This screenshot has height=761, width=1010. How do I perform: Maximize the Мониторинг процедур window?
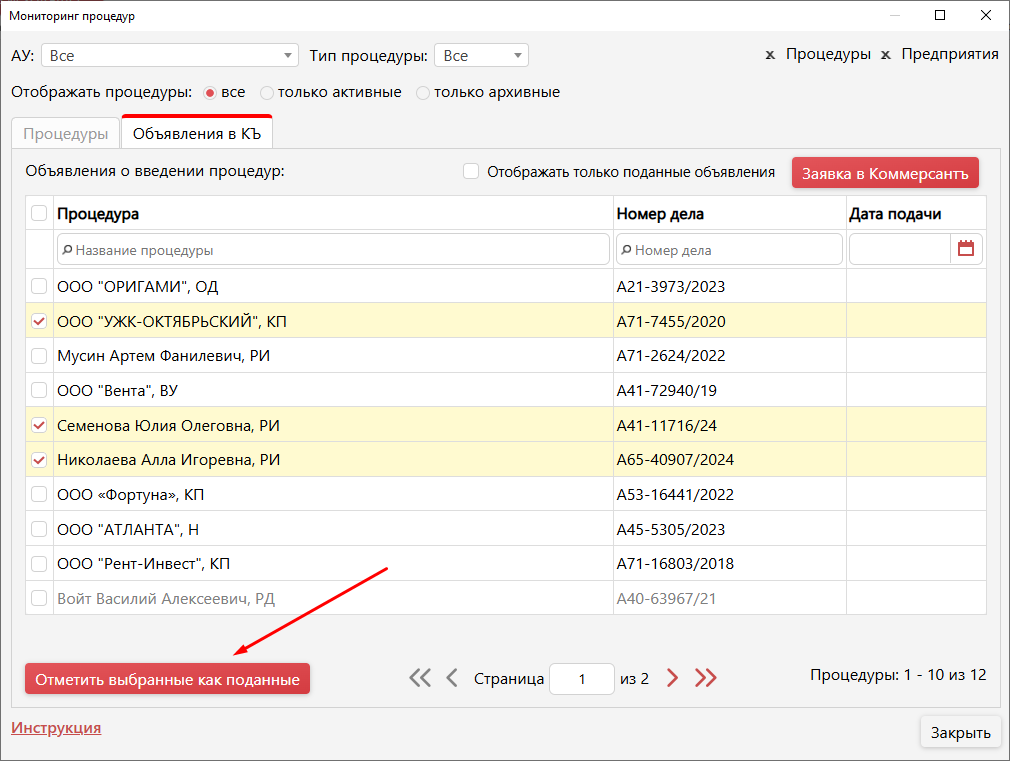940,15
